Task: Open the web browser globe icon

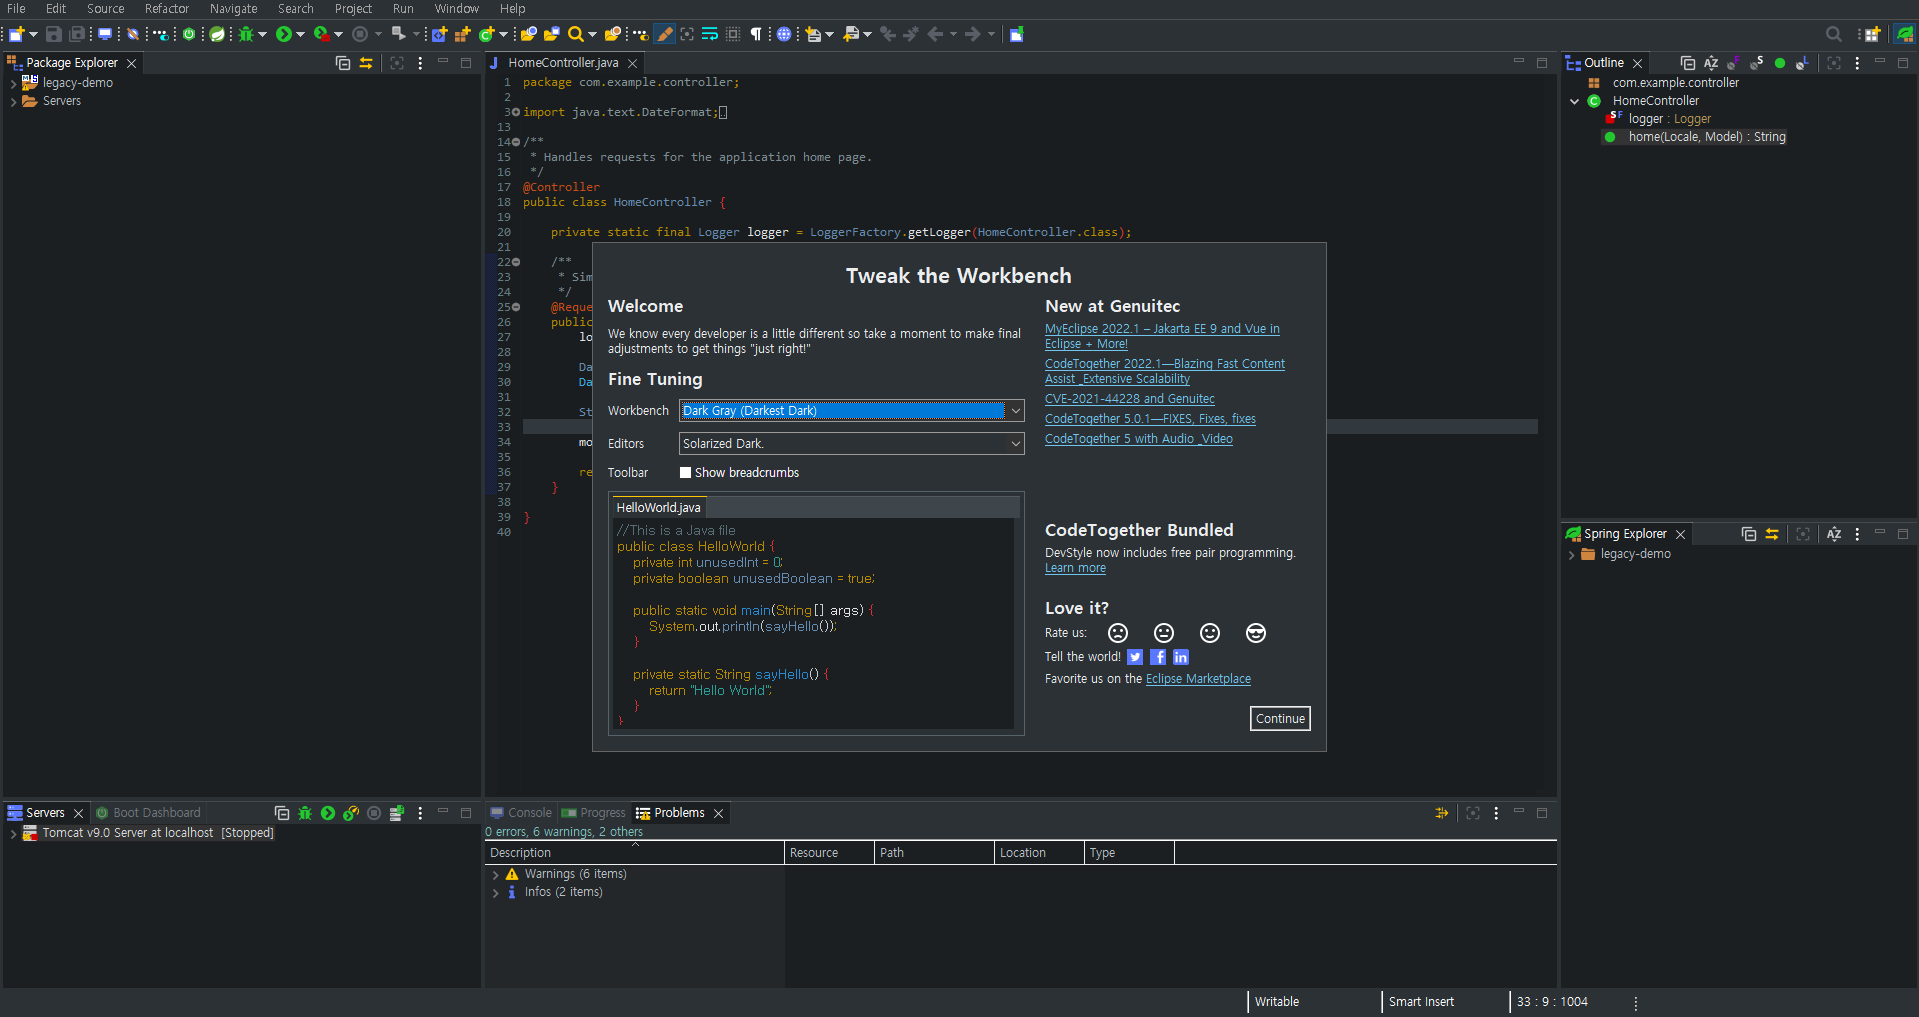Action: point(784,34)
